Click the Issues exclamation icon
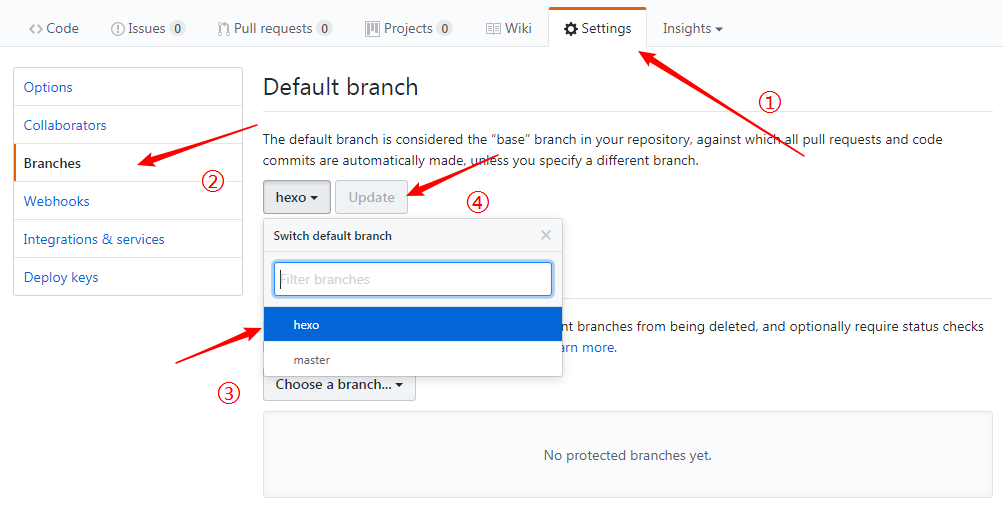 click(117, 29)
